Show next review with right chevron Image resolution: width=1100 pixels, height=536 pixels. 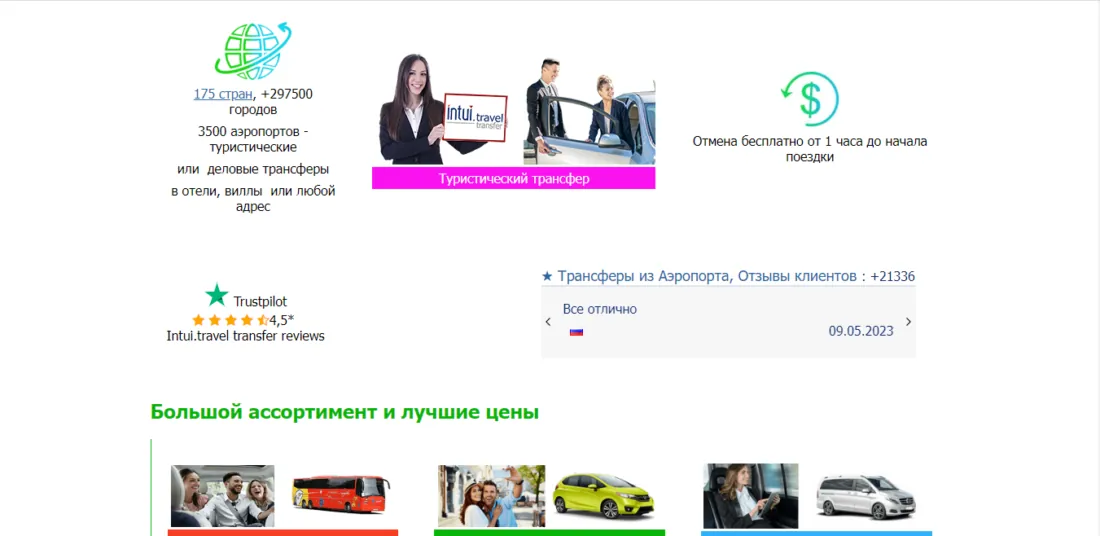click(908, 322)
